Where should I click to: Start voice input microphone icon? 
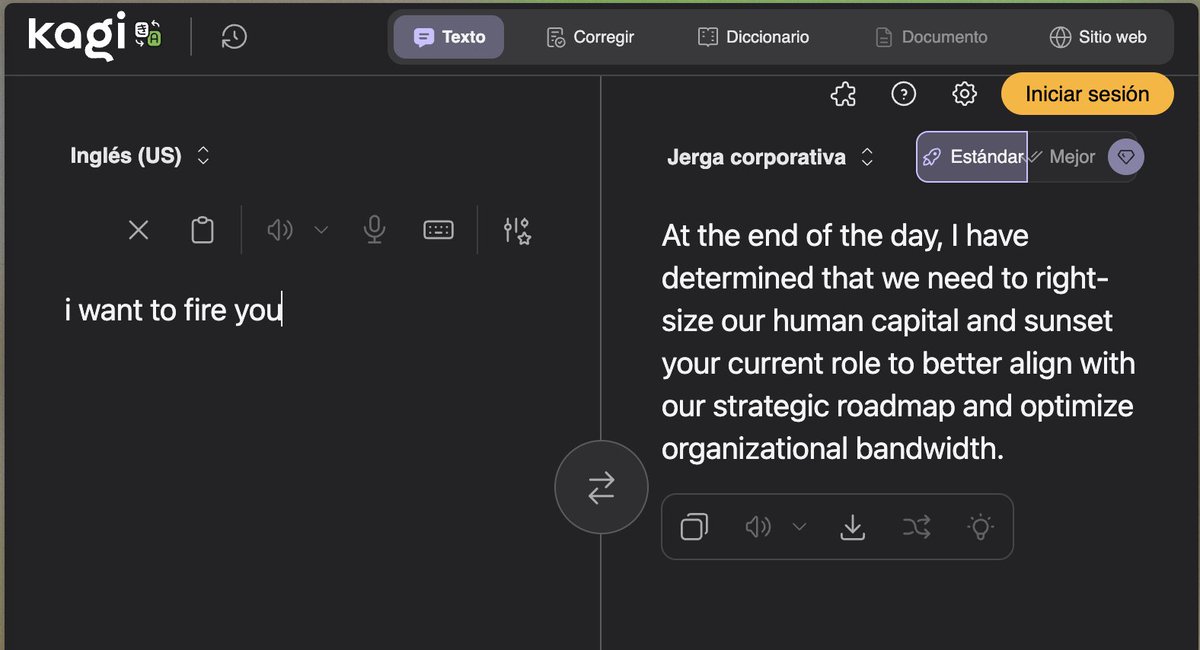(x=374, y=230)
